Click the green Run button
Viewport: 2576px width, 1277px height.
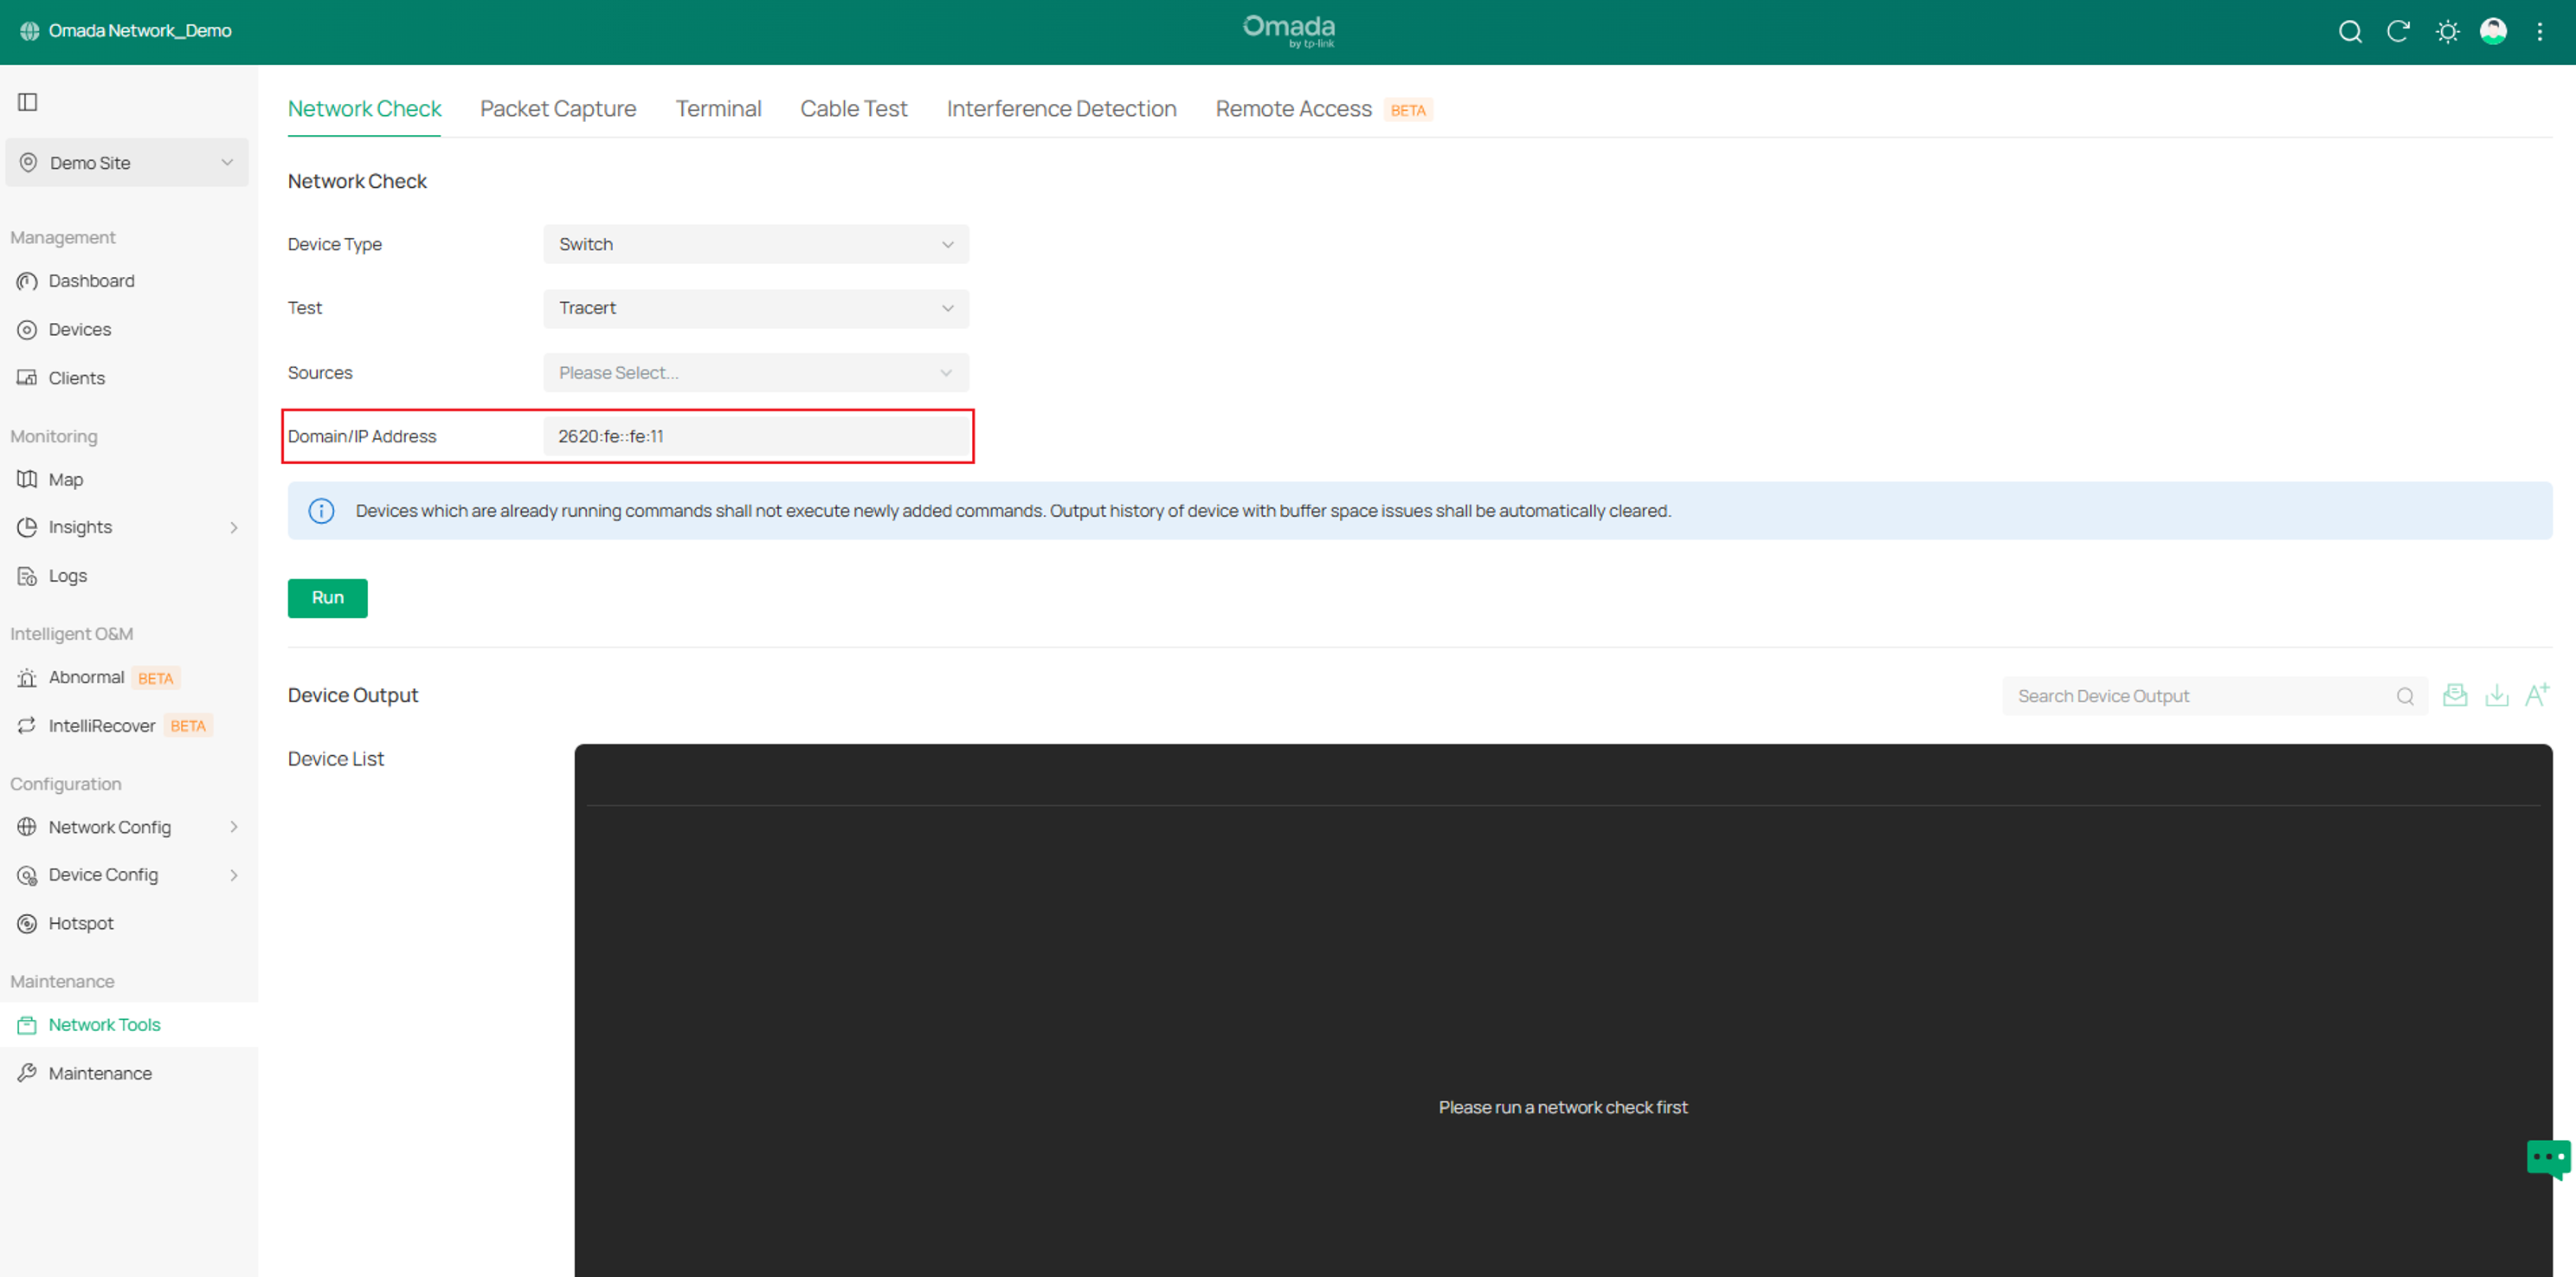[x=327, y=598]
